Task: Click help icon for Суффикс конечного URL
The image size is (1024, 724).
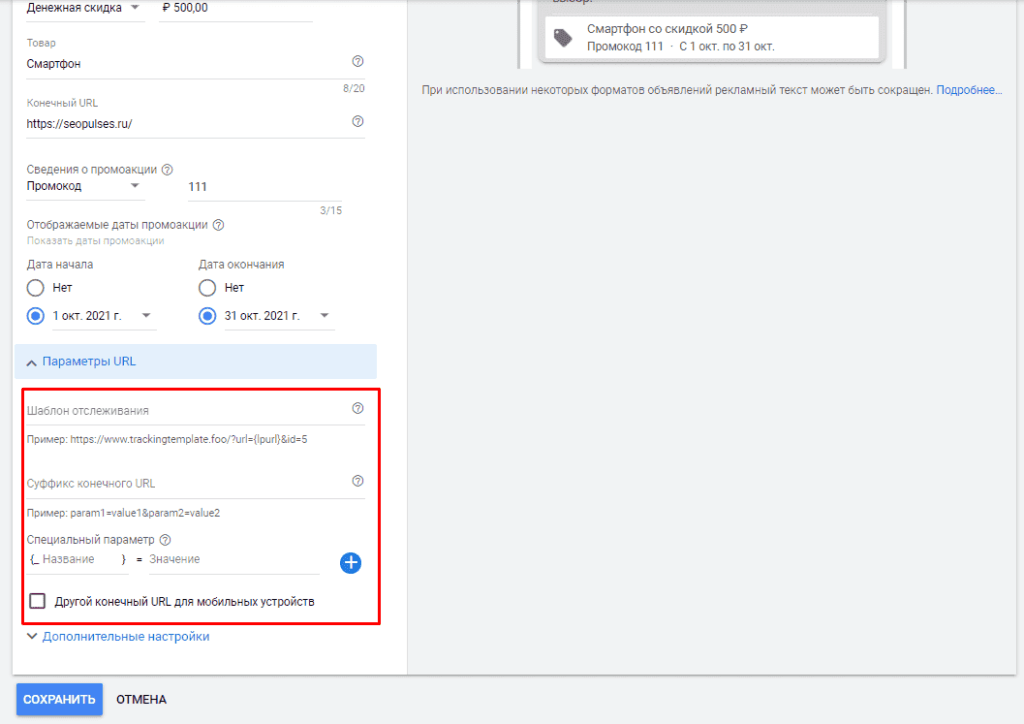Action: [357, 481]
